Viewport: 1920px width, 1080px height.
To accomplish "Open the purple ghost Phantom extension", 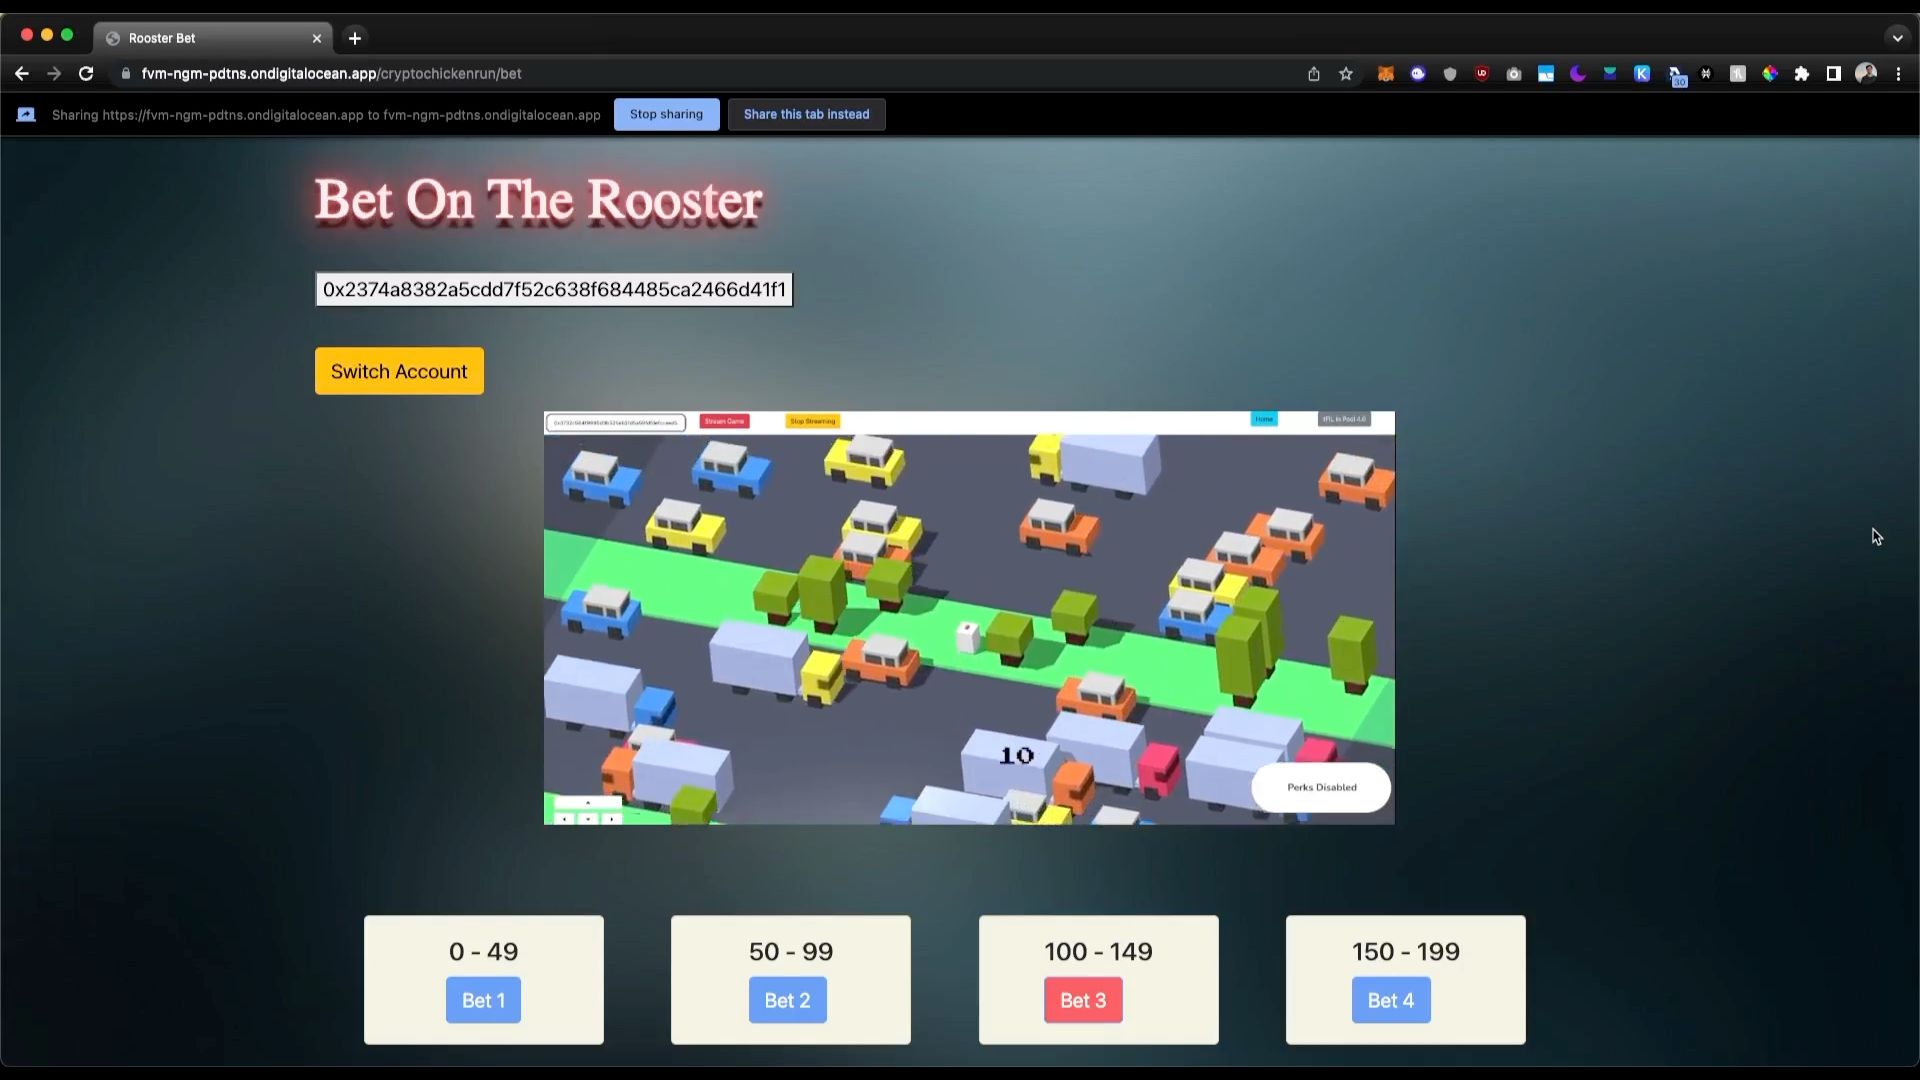I will coord(1418,74).
